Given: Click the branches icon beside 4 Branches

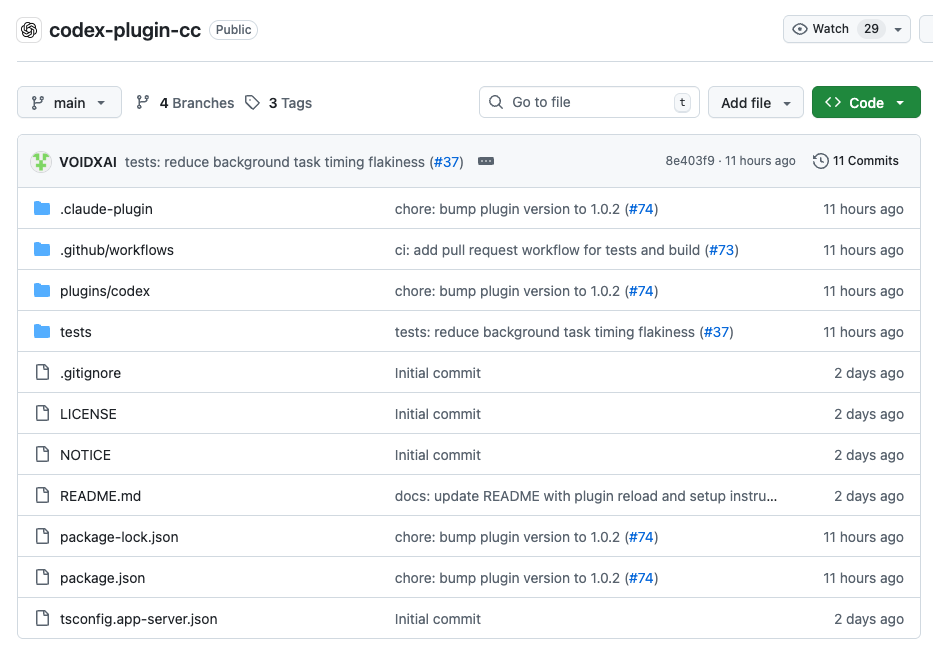Looking at the screenshot, I should coord(143,103).
